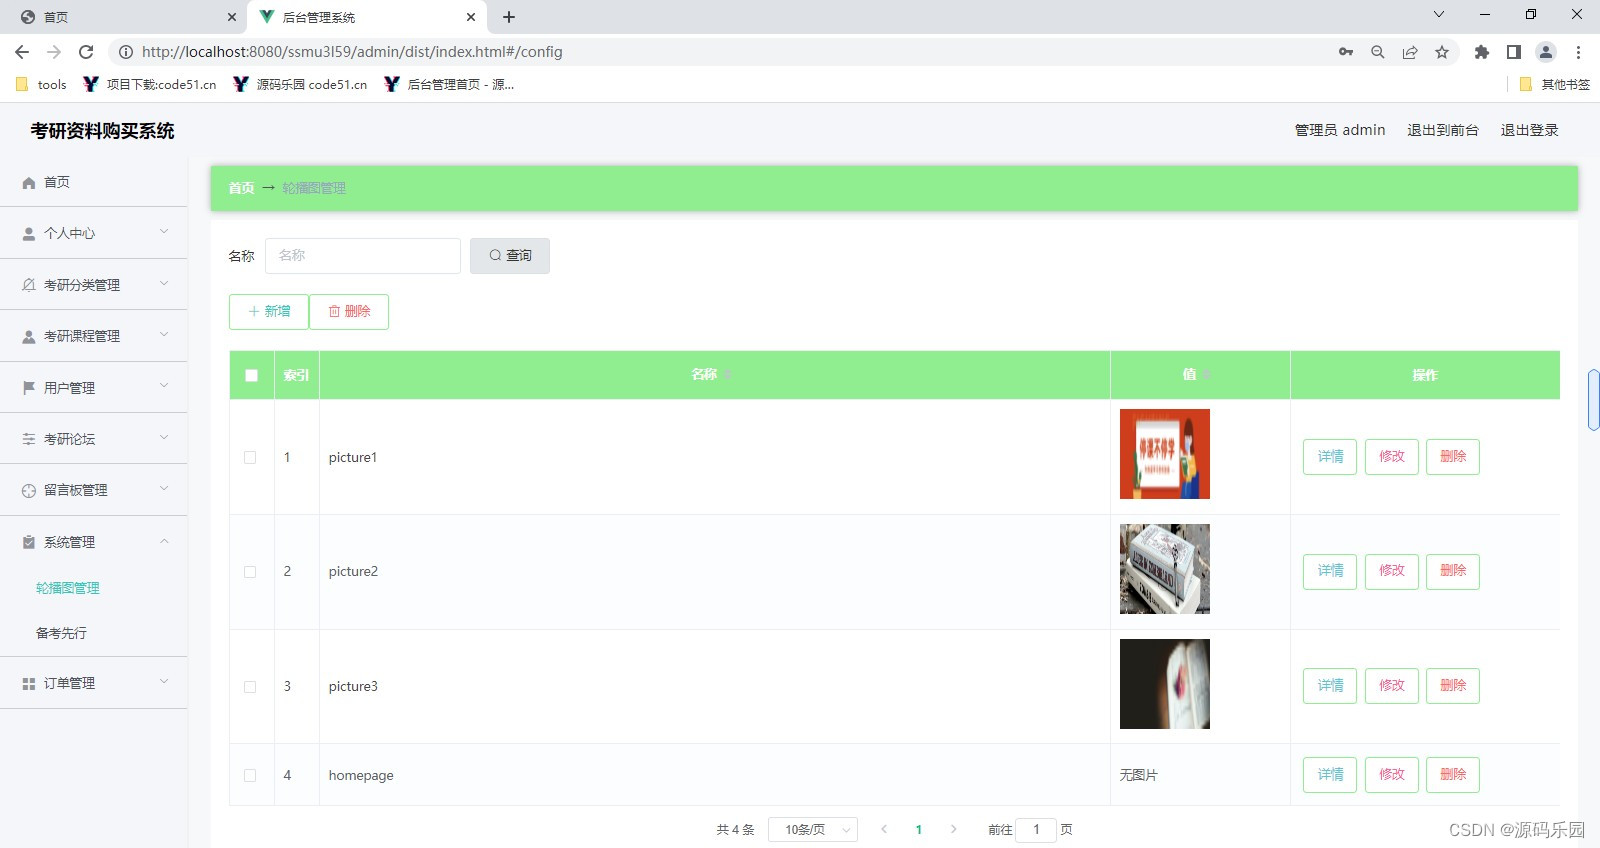Open the 源码乐园 code51.cn bookmark
This screenshot has height=848, width=1600.
[300, 85]
